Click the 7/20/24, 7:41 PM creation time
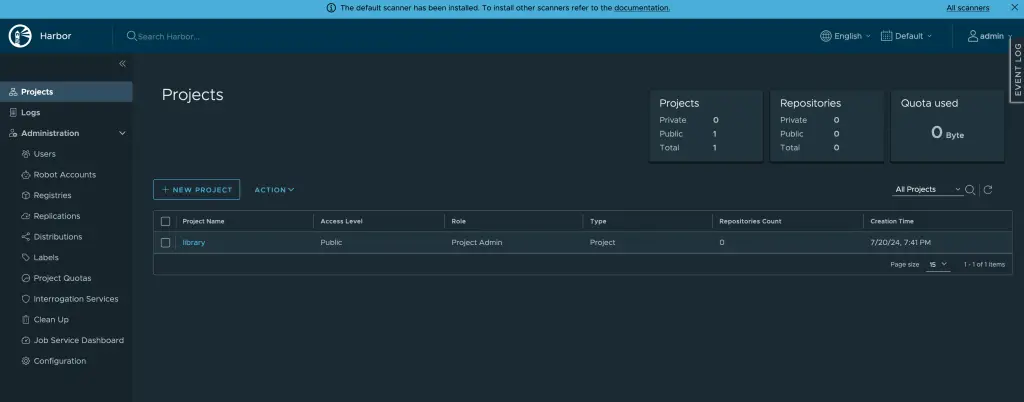The image size is (1024, 402). (901, 243)
